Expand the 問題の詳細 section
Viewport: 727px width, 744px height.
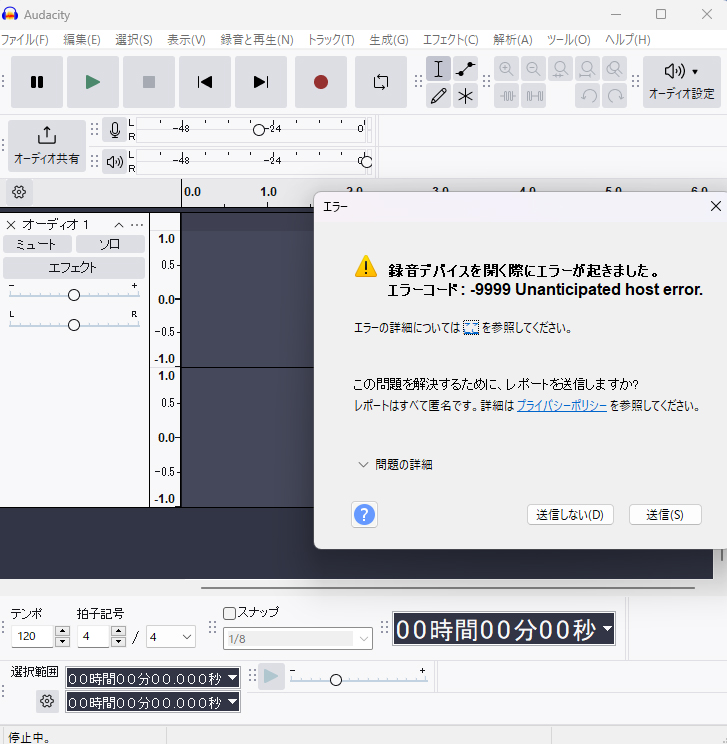[395, 464]
